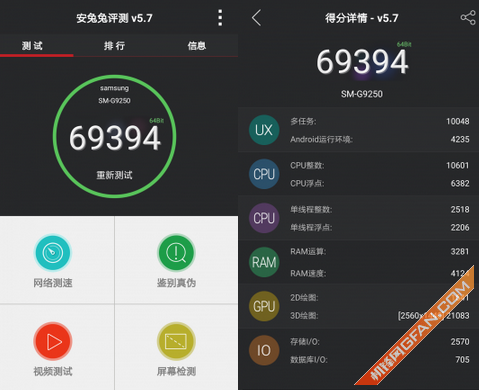Tap the 单线程整数 label
479x390 pixels.
311,209
